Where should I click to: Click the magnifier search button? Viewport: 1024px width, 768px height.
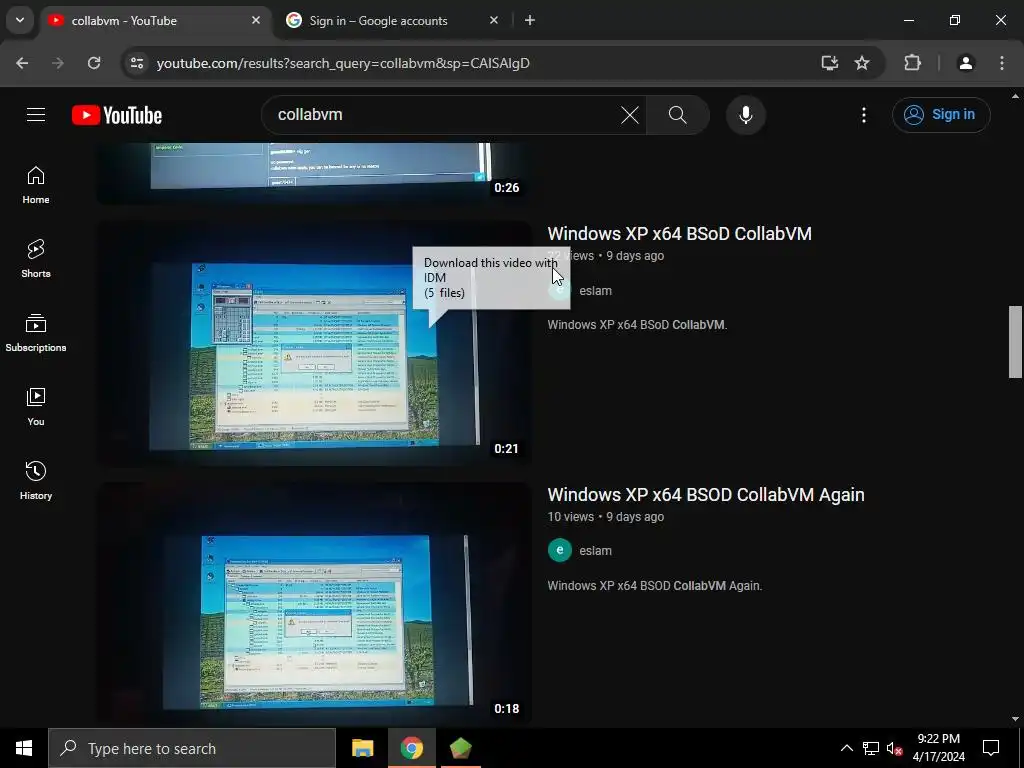(678, 115)
